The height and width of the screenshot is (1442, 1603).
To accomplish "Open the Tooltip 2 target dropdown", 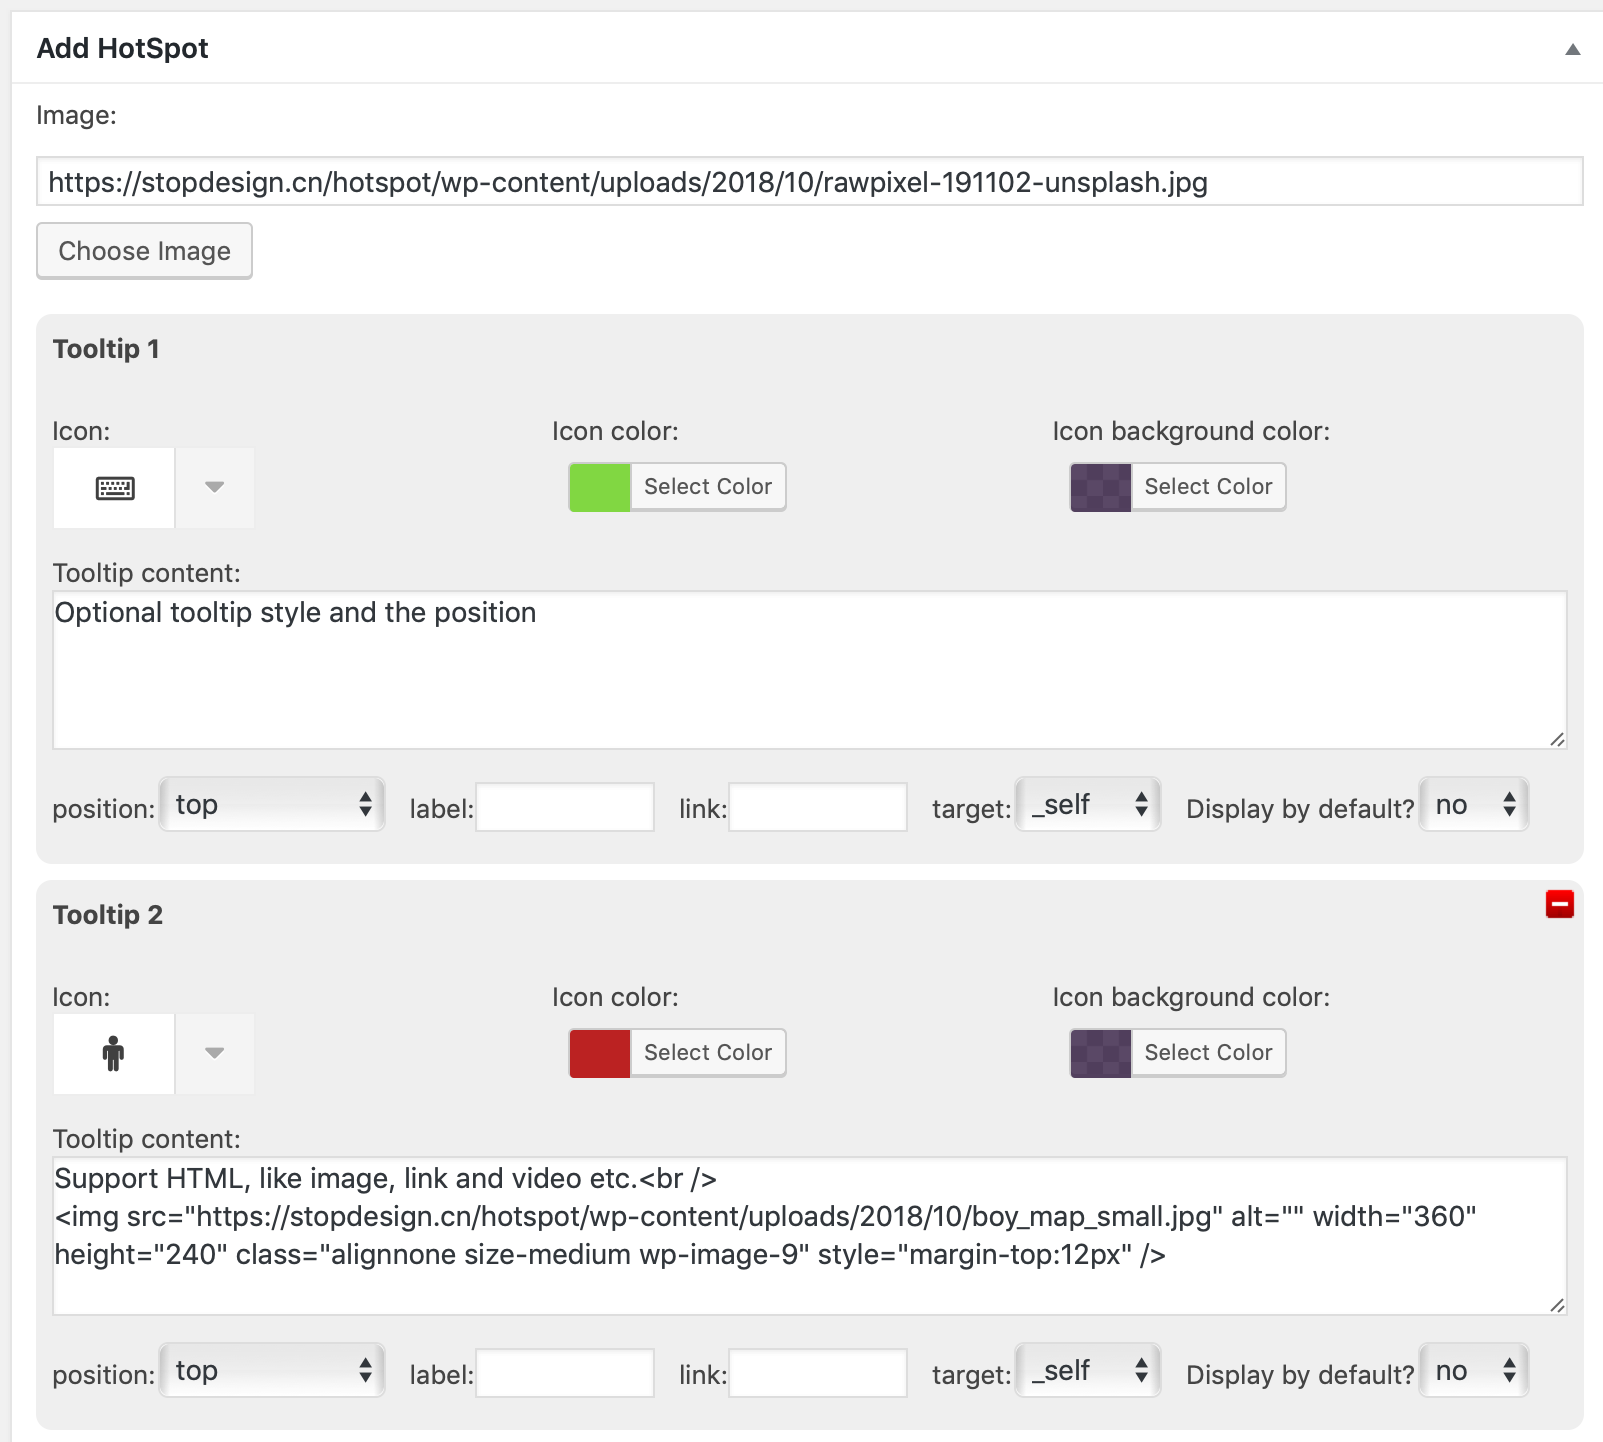I will click(1088, 1370).
